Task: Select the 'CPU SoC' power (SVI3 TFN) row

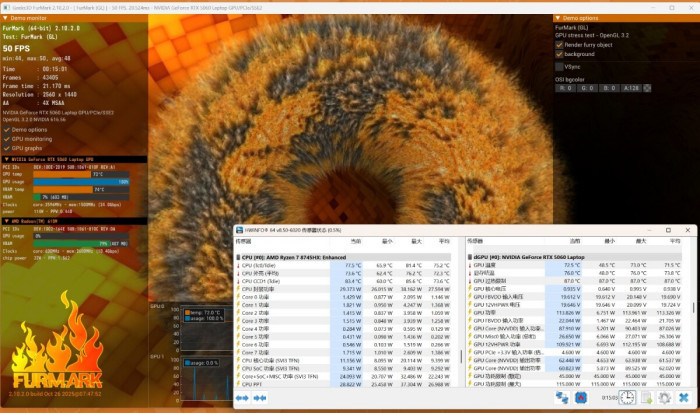Action: pyautogui.click(x=343, y=368)
